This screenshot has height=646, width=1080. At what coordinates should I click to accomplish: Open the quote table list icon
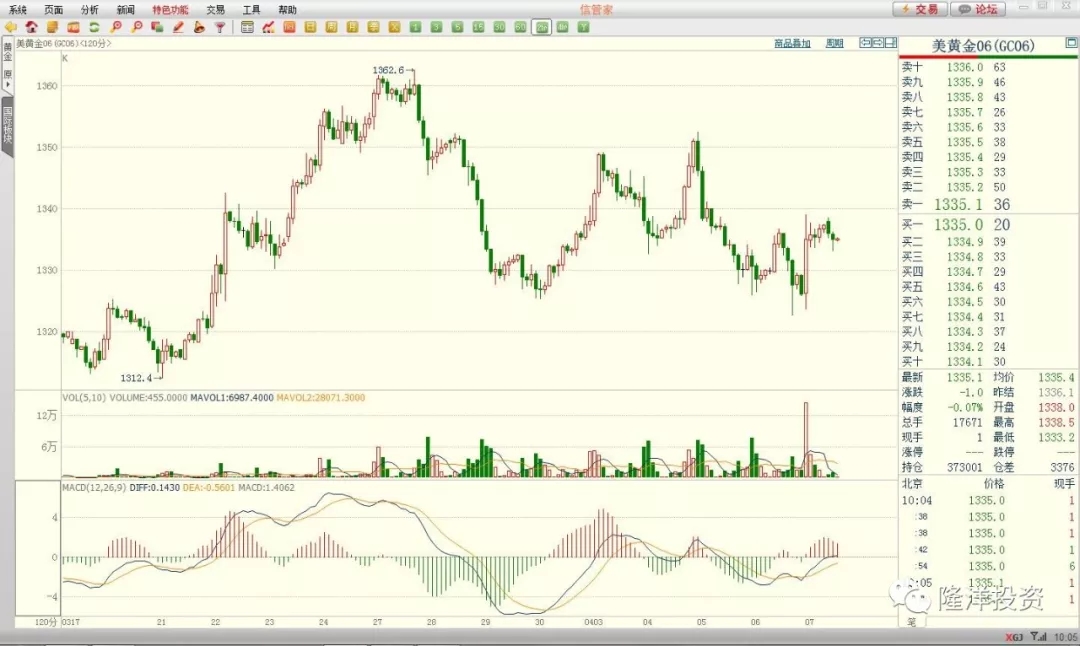[247, 28]
